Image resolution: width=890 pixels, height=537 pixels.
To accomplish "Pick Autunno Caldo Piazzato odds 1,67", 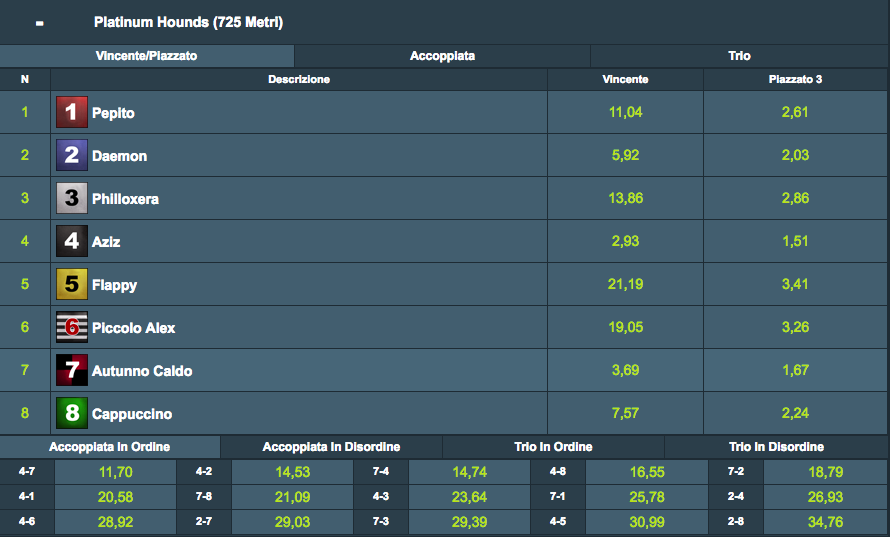I will (795, 370).
